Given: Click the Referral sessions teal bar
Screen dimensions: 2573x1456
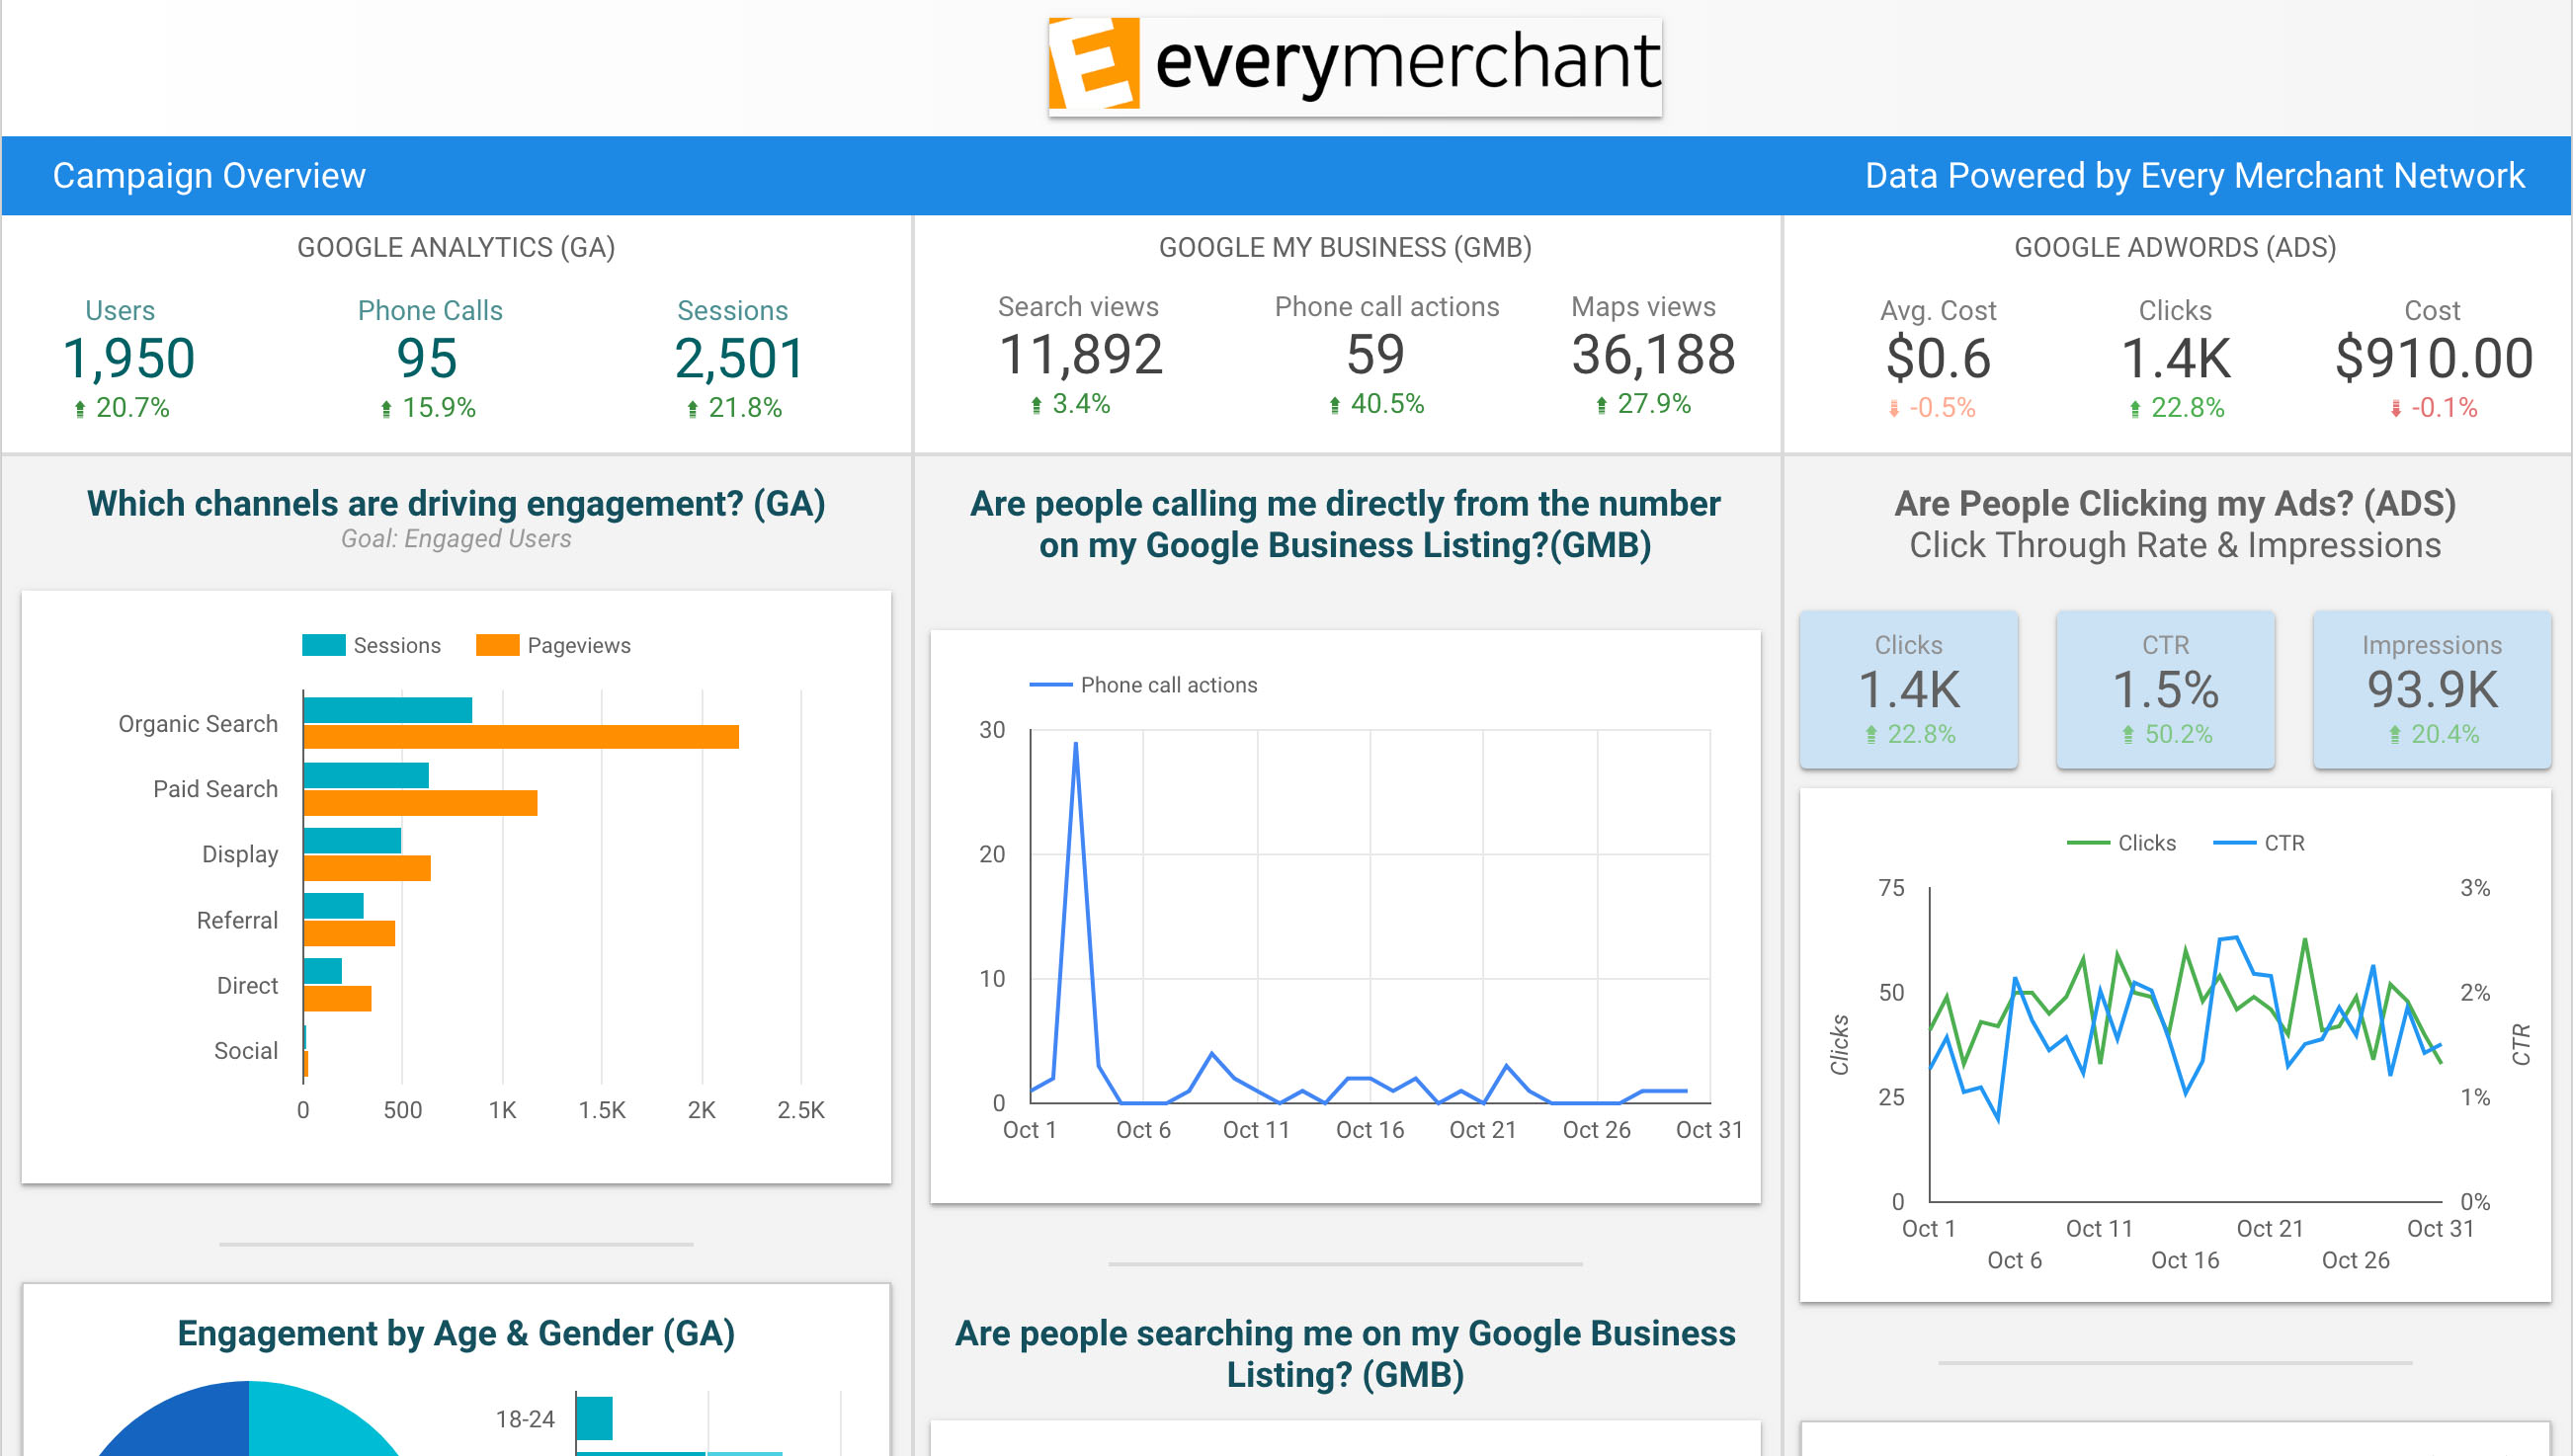Looking at the screenshot, I should [x=334, y=906].
